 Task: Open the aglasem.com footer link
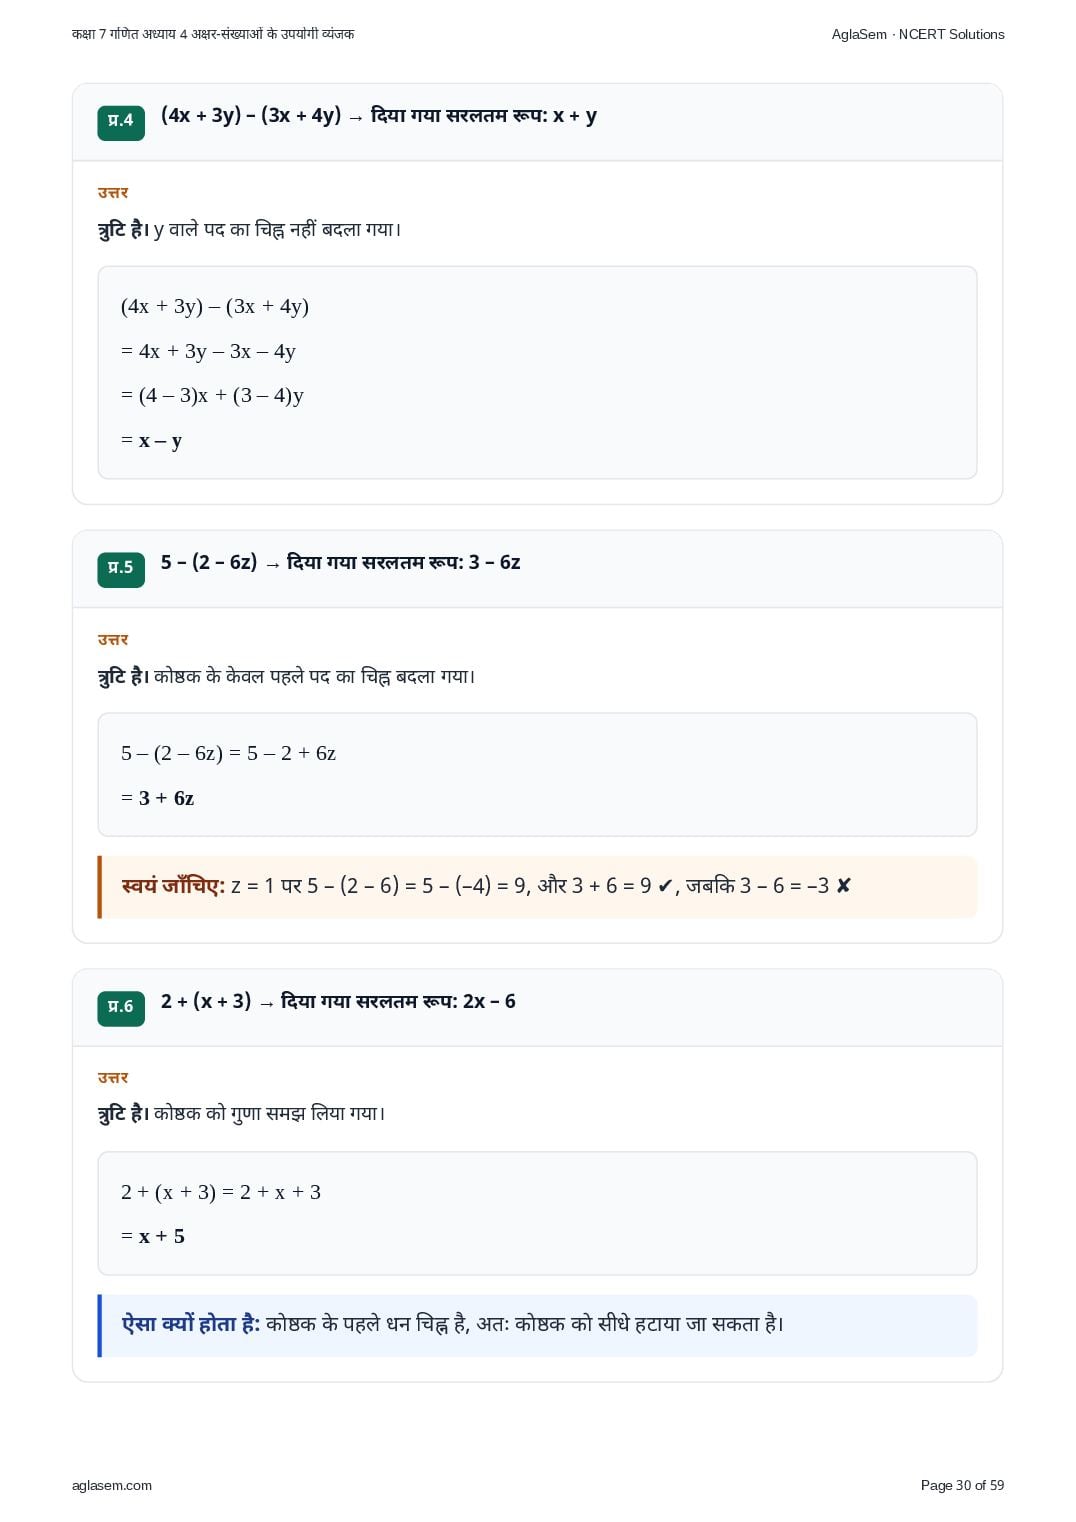(112, 1485)
